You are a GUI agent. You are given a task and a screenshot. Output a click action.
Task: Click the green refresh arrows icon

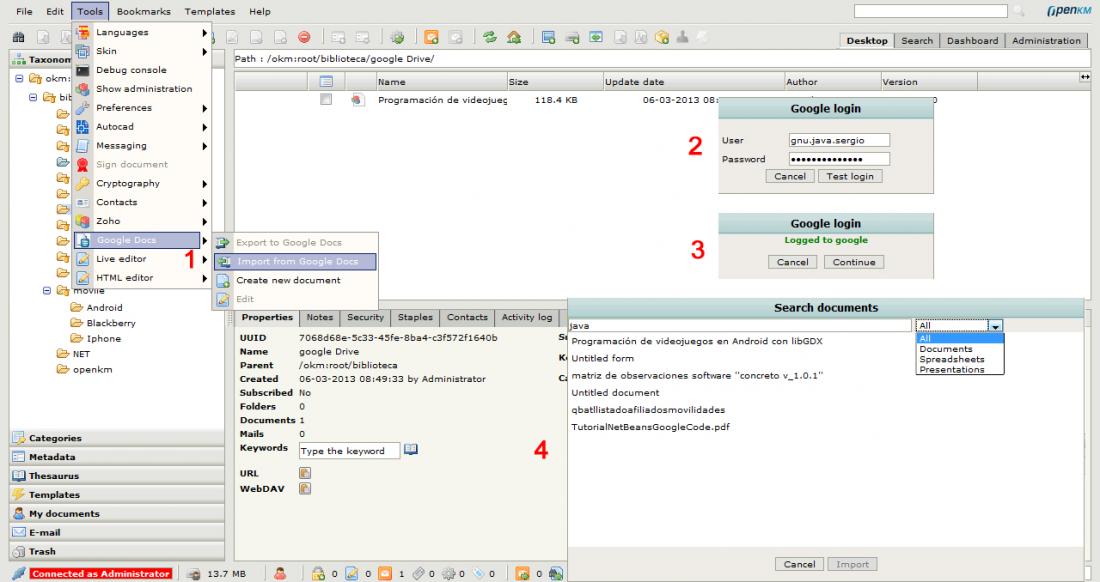tap(490, 37)
